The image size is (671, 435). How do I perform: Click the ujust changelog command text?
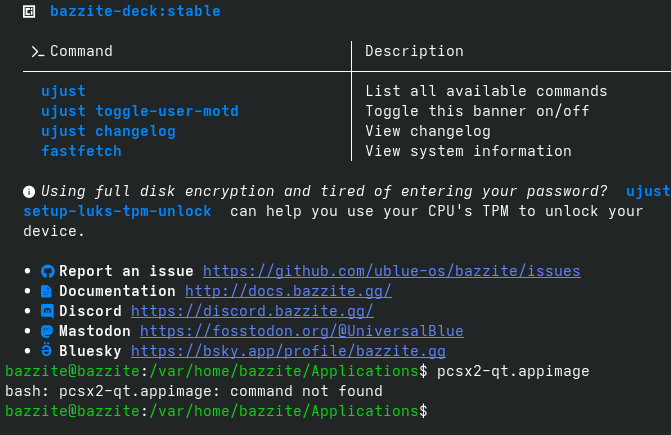pyautogui.click(x=108, y=131)
